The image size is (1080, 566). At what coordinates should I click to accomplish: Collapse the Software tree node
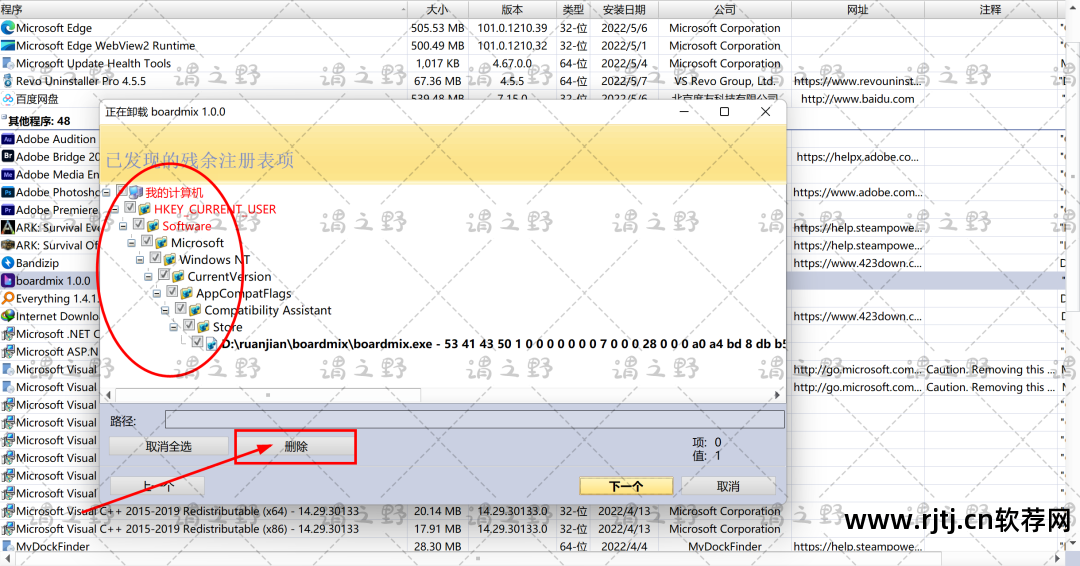tap(123, 227)
